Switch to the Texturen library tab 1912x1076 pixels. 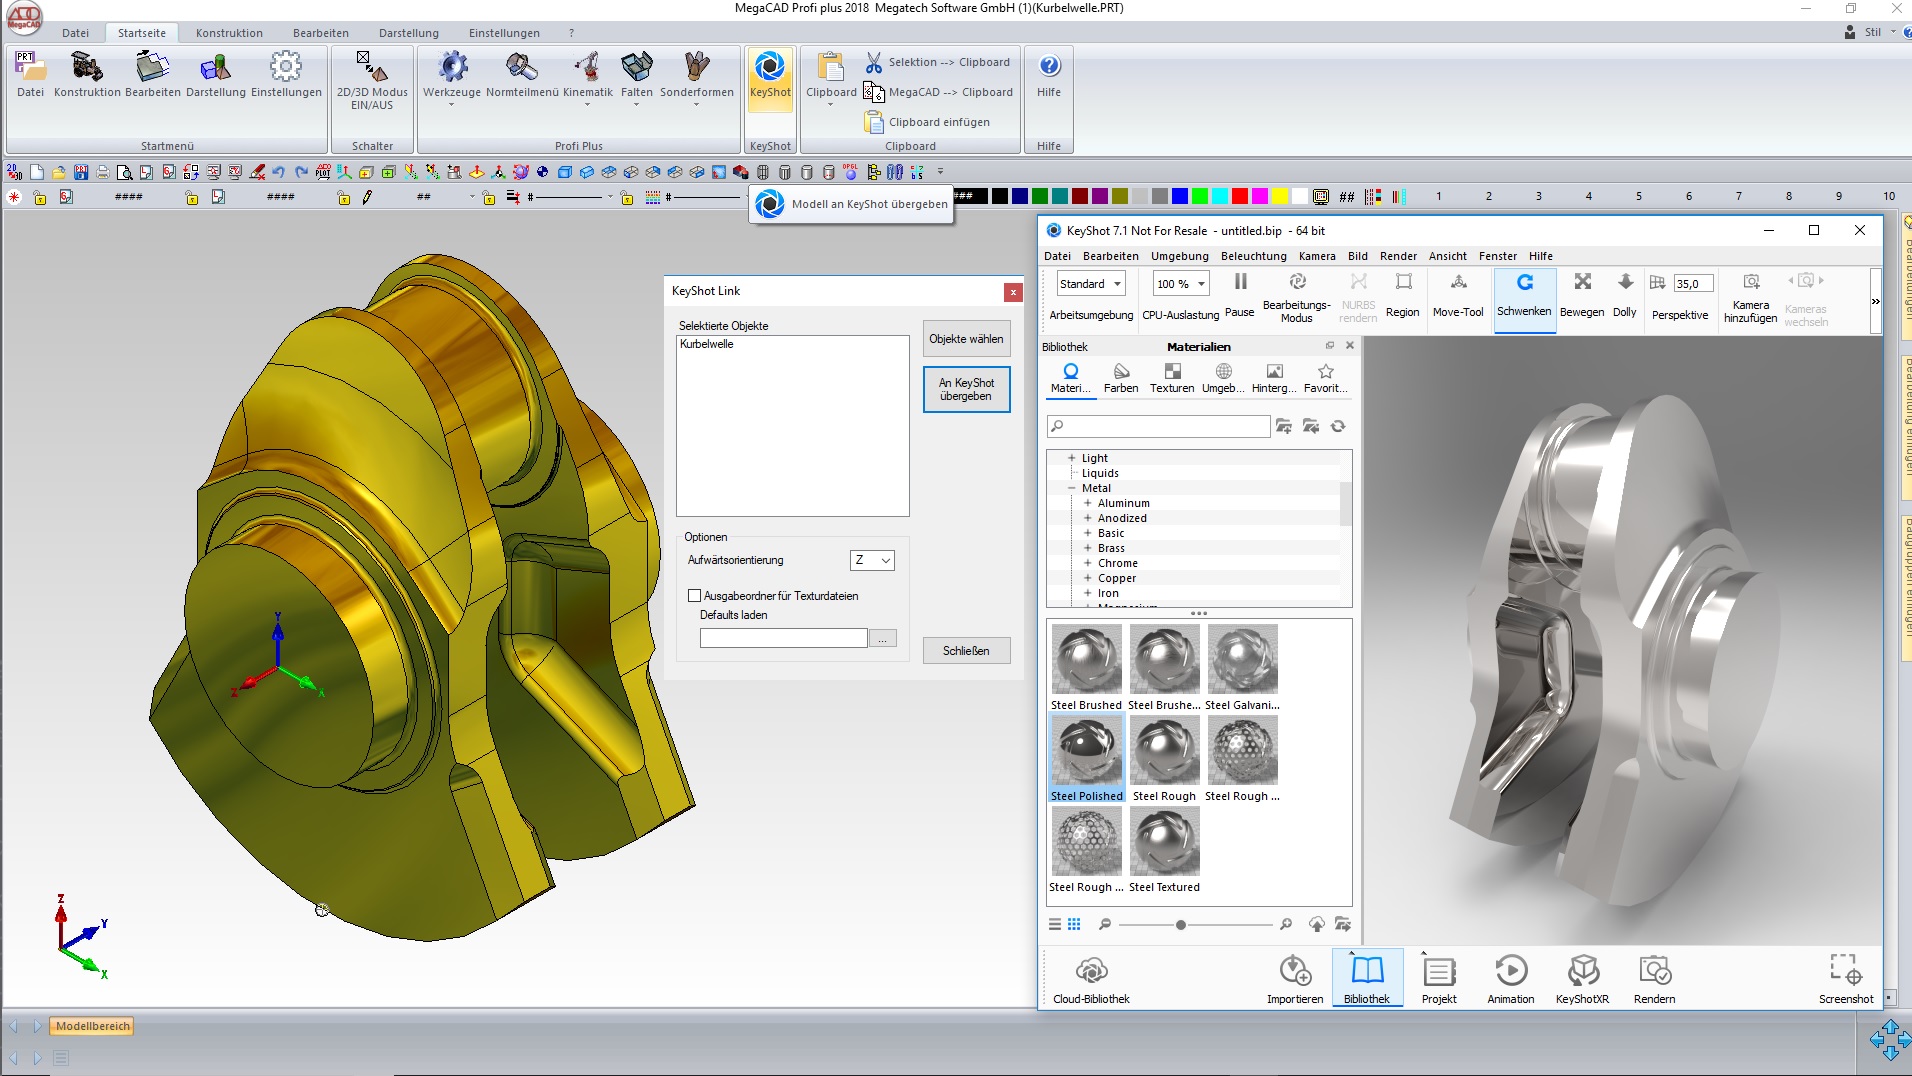coord(1172,377)
